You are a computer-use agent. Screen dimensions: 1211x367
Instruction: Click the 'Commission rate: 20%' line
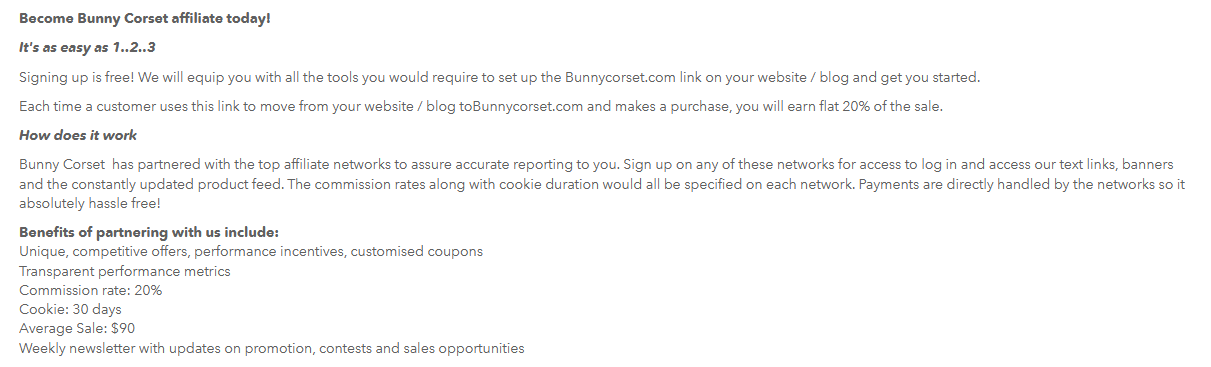pos(90,290)
